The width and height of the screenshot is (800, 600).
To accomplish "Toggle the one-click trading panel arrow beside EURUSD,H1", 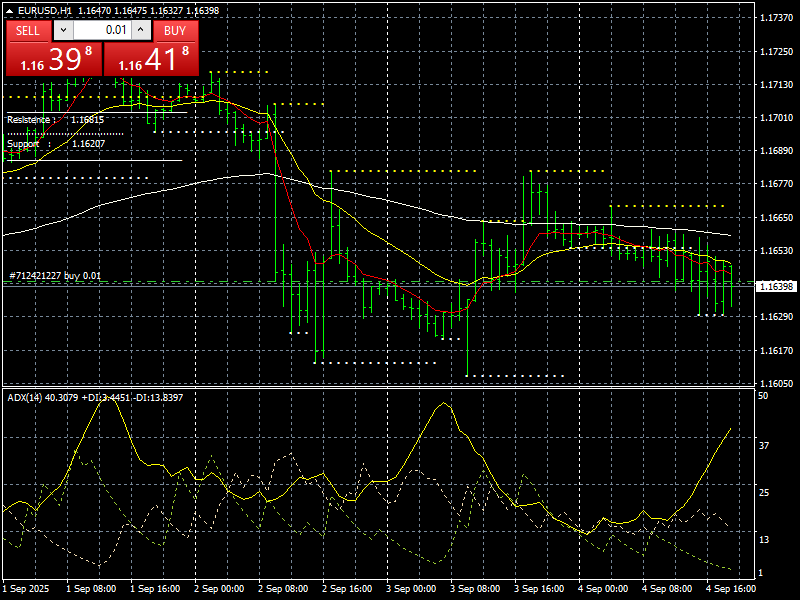I will [x=10, y=10].
